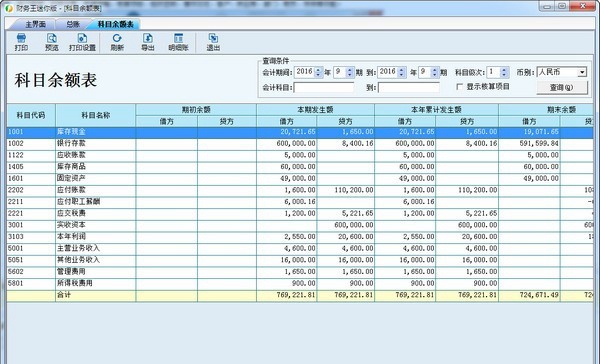Click the 期初余额 column header
Screen dimensions: 600x364
(196, 109)
